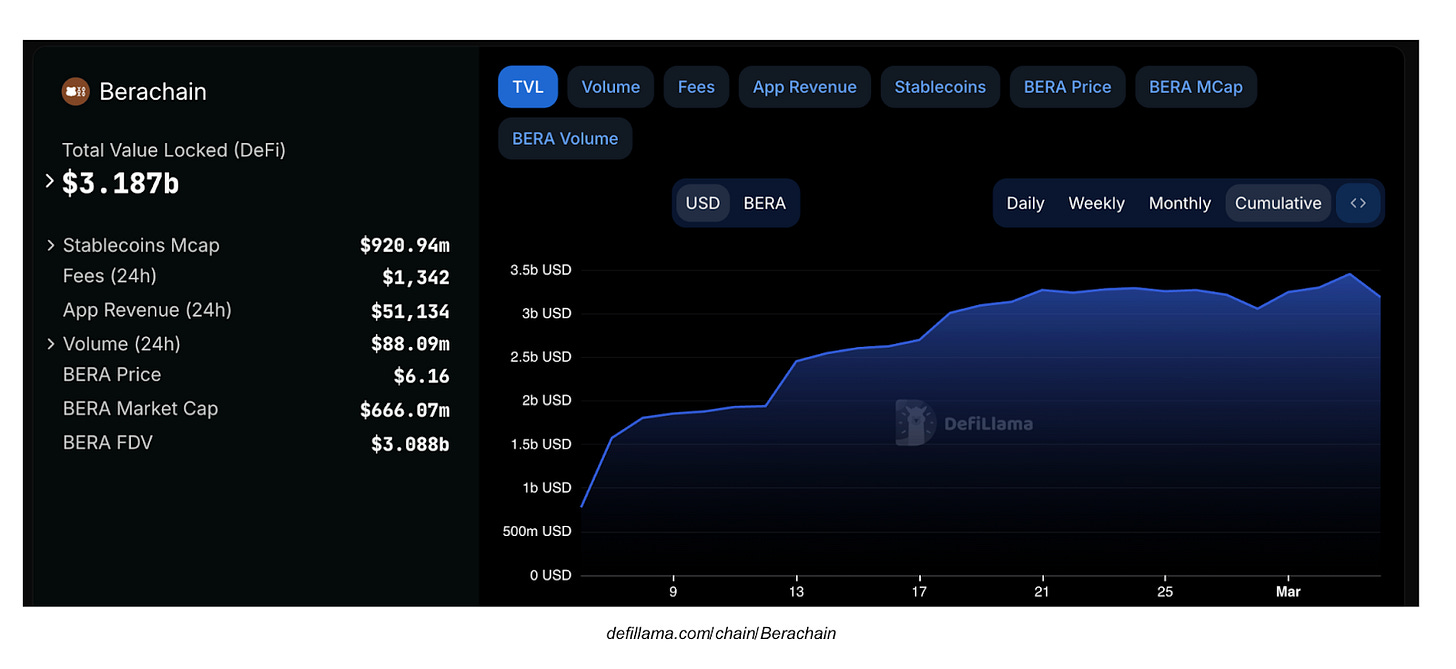
Task: Expand the Volume (24h) row
Action: 50,343
